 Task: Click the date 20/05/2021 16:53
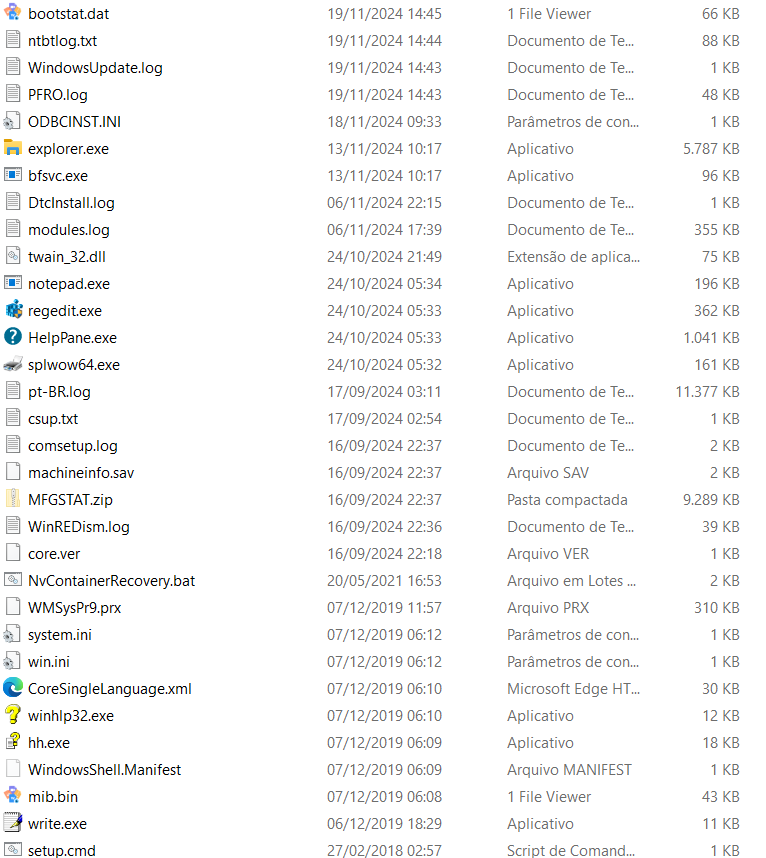click(384, 581)
